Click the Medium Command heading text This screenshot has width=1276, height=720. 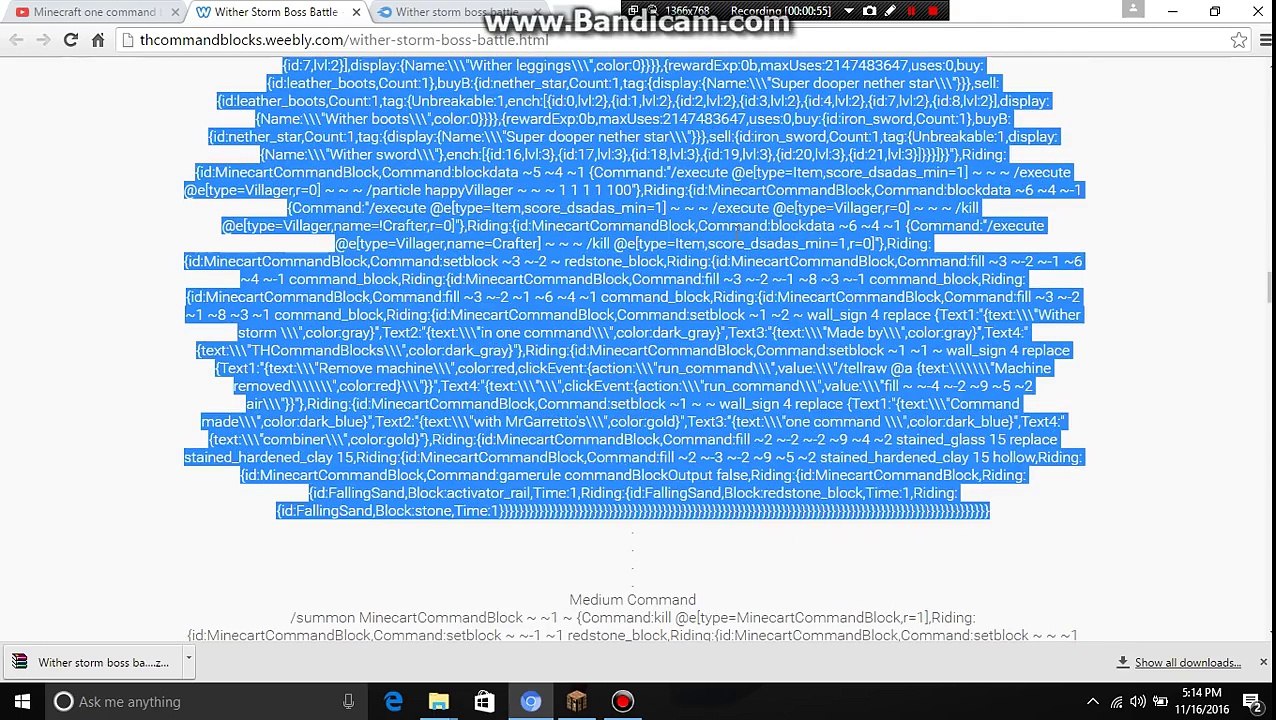point(632,600)
